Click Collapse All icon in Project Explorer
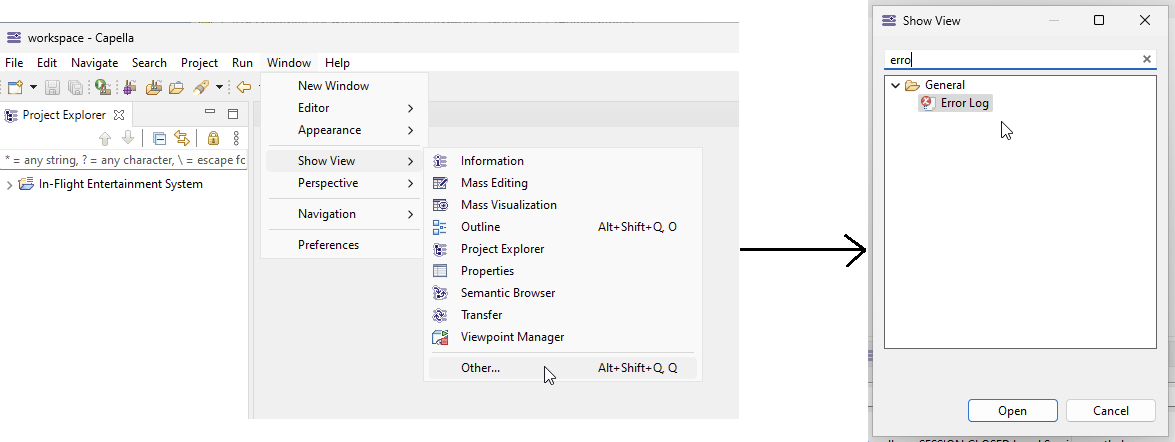The height and width of the screenshot is (442, 1175). click(x=159, y=138)
